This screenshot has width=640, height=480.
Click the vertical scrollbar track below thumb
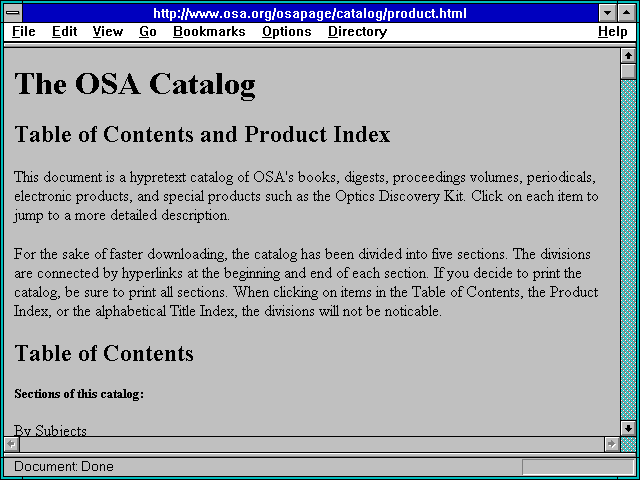point(628,250)
